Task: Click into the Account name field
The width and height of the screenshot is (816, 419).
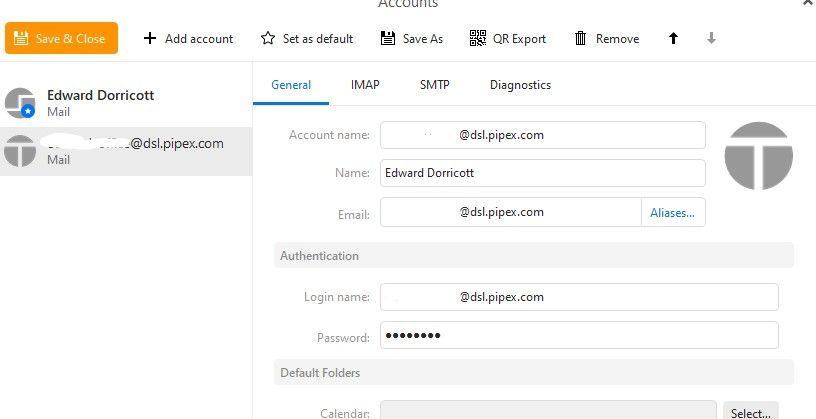Action: pos(542,135)
